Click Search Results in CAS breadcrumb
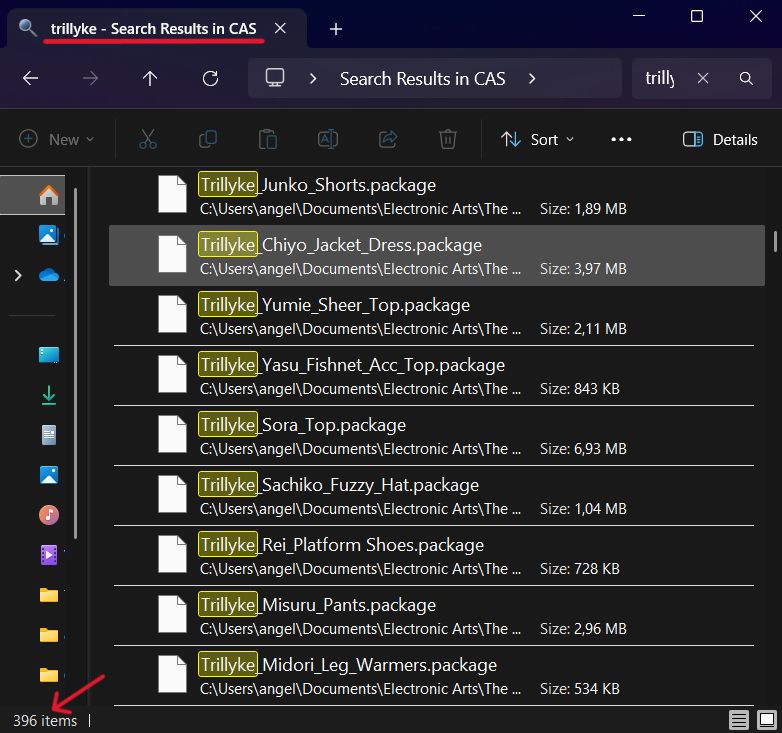This screenshot has width=782, height=733. (x=422, y=78)
